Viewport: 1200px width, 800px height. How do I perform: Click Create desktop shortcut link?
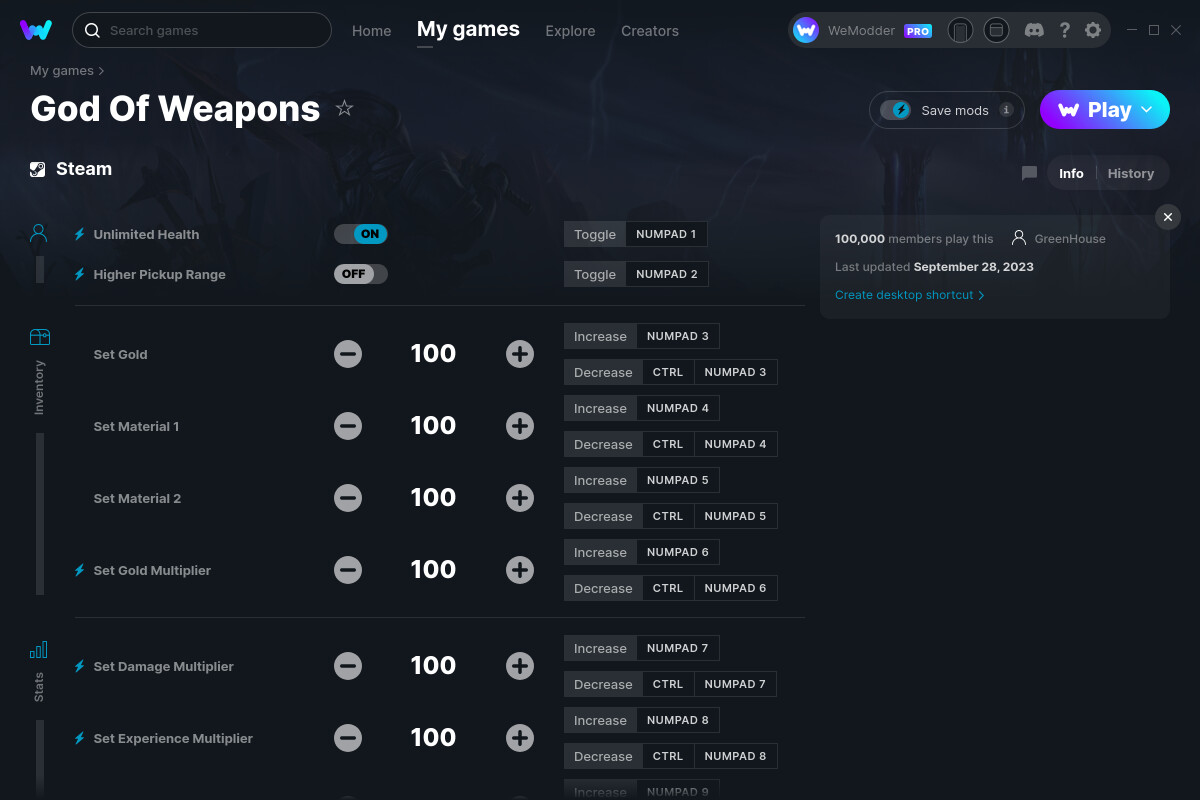pyautogui.click(x=910, y=295)
